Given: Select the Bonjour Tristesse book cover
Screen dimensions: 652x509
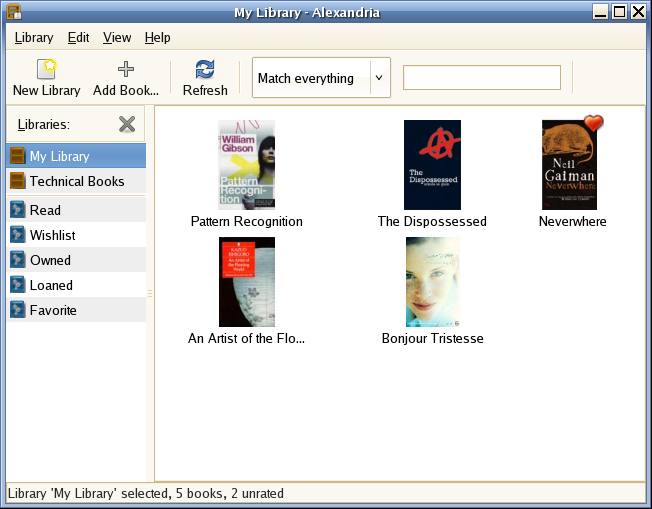Looking at the screenshot, I should point(432,282).
